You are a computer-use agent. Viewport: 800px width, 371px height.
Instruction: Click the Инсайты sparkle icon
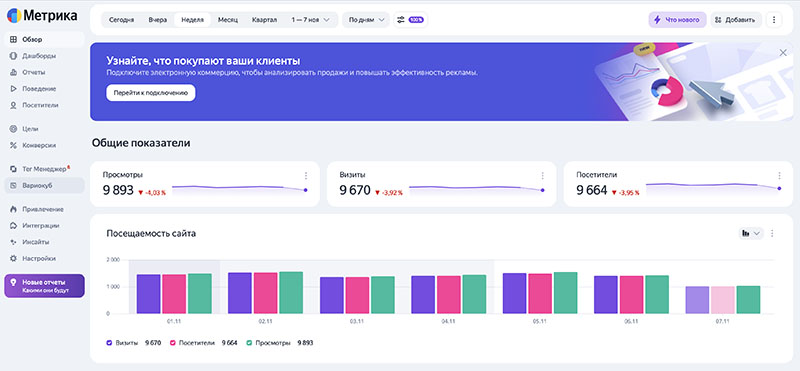click(13, 242)
